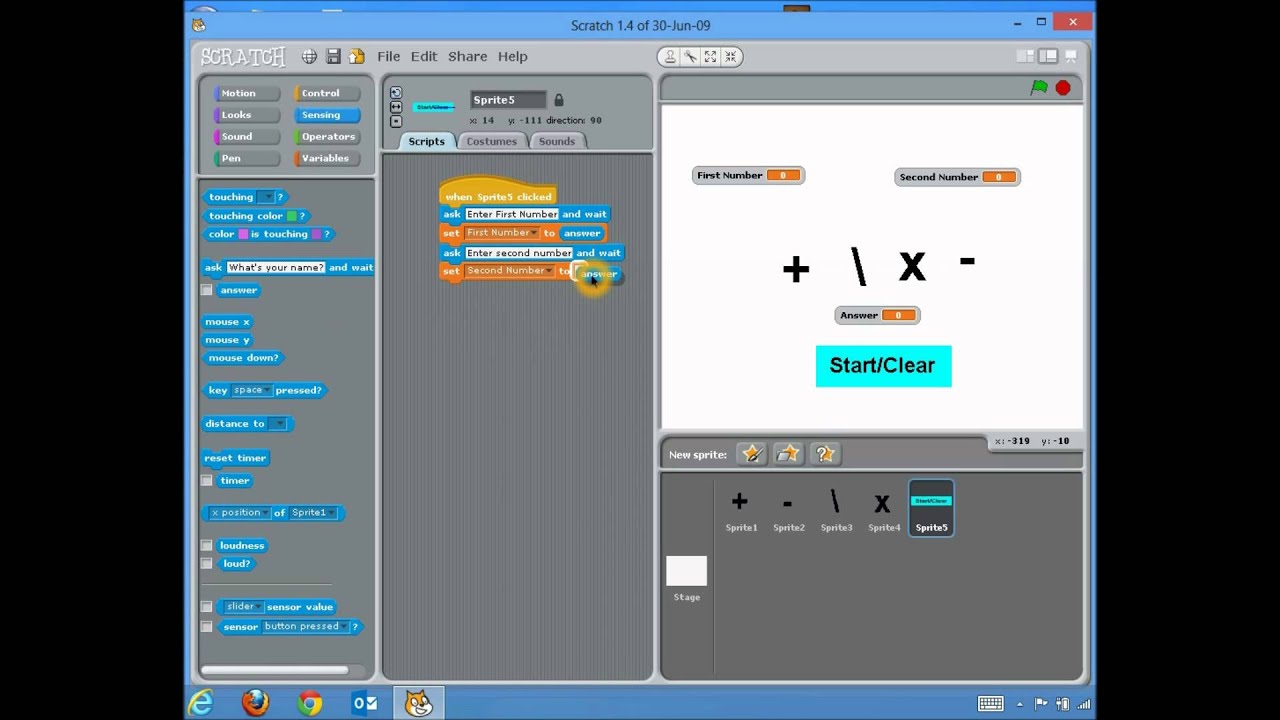The image size is (1280, 720).
Task: Show the Looks blocks category
Action: pos(246,115)
